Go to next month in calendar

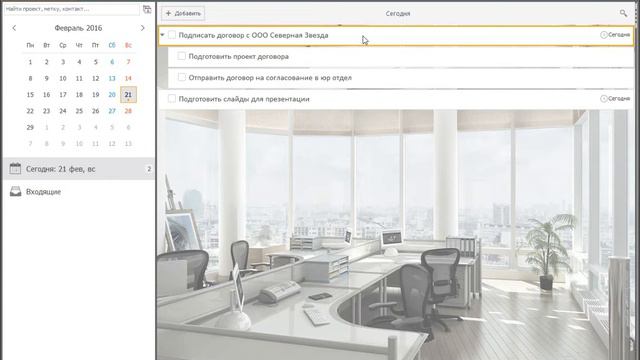point(142,28)
